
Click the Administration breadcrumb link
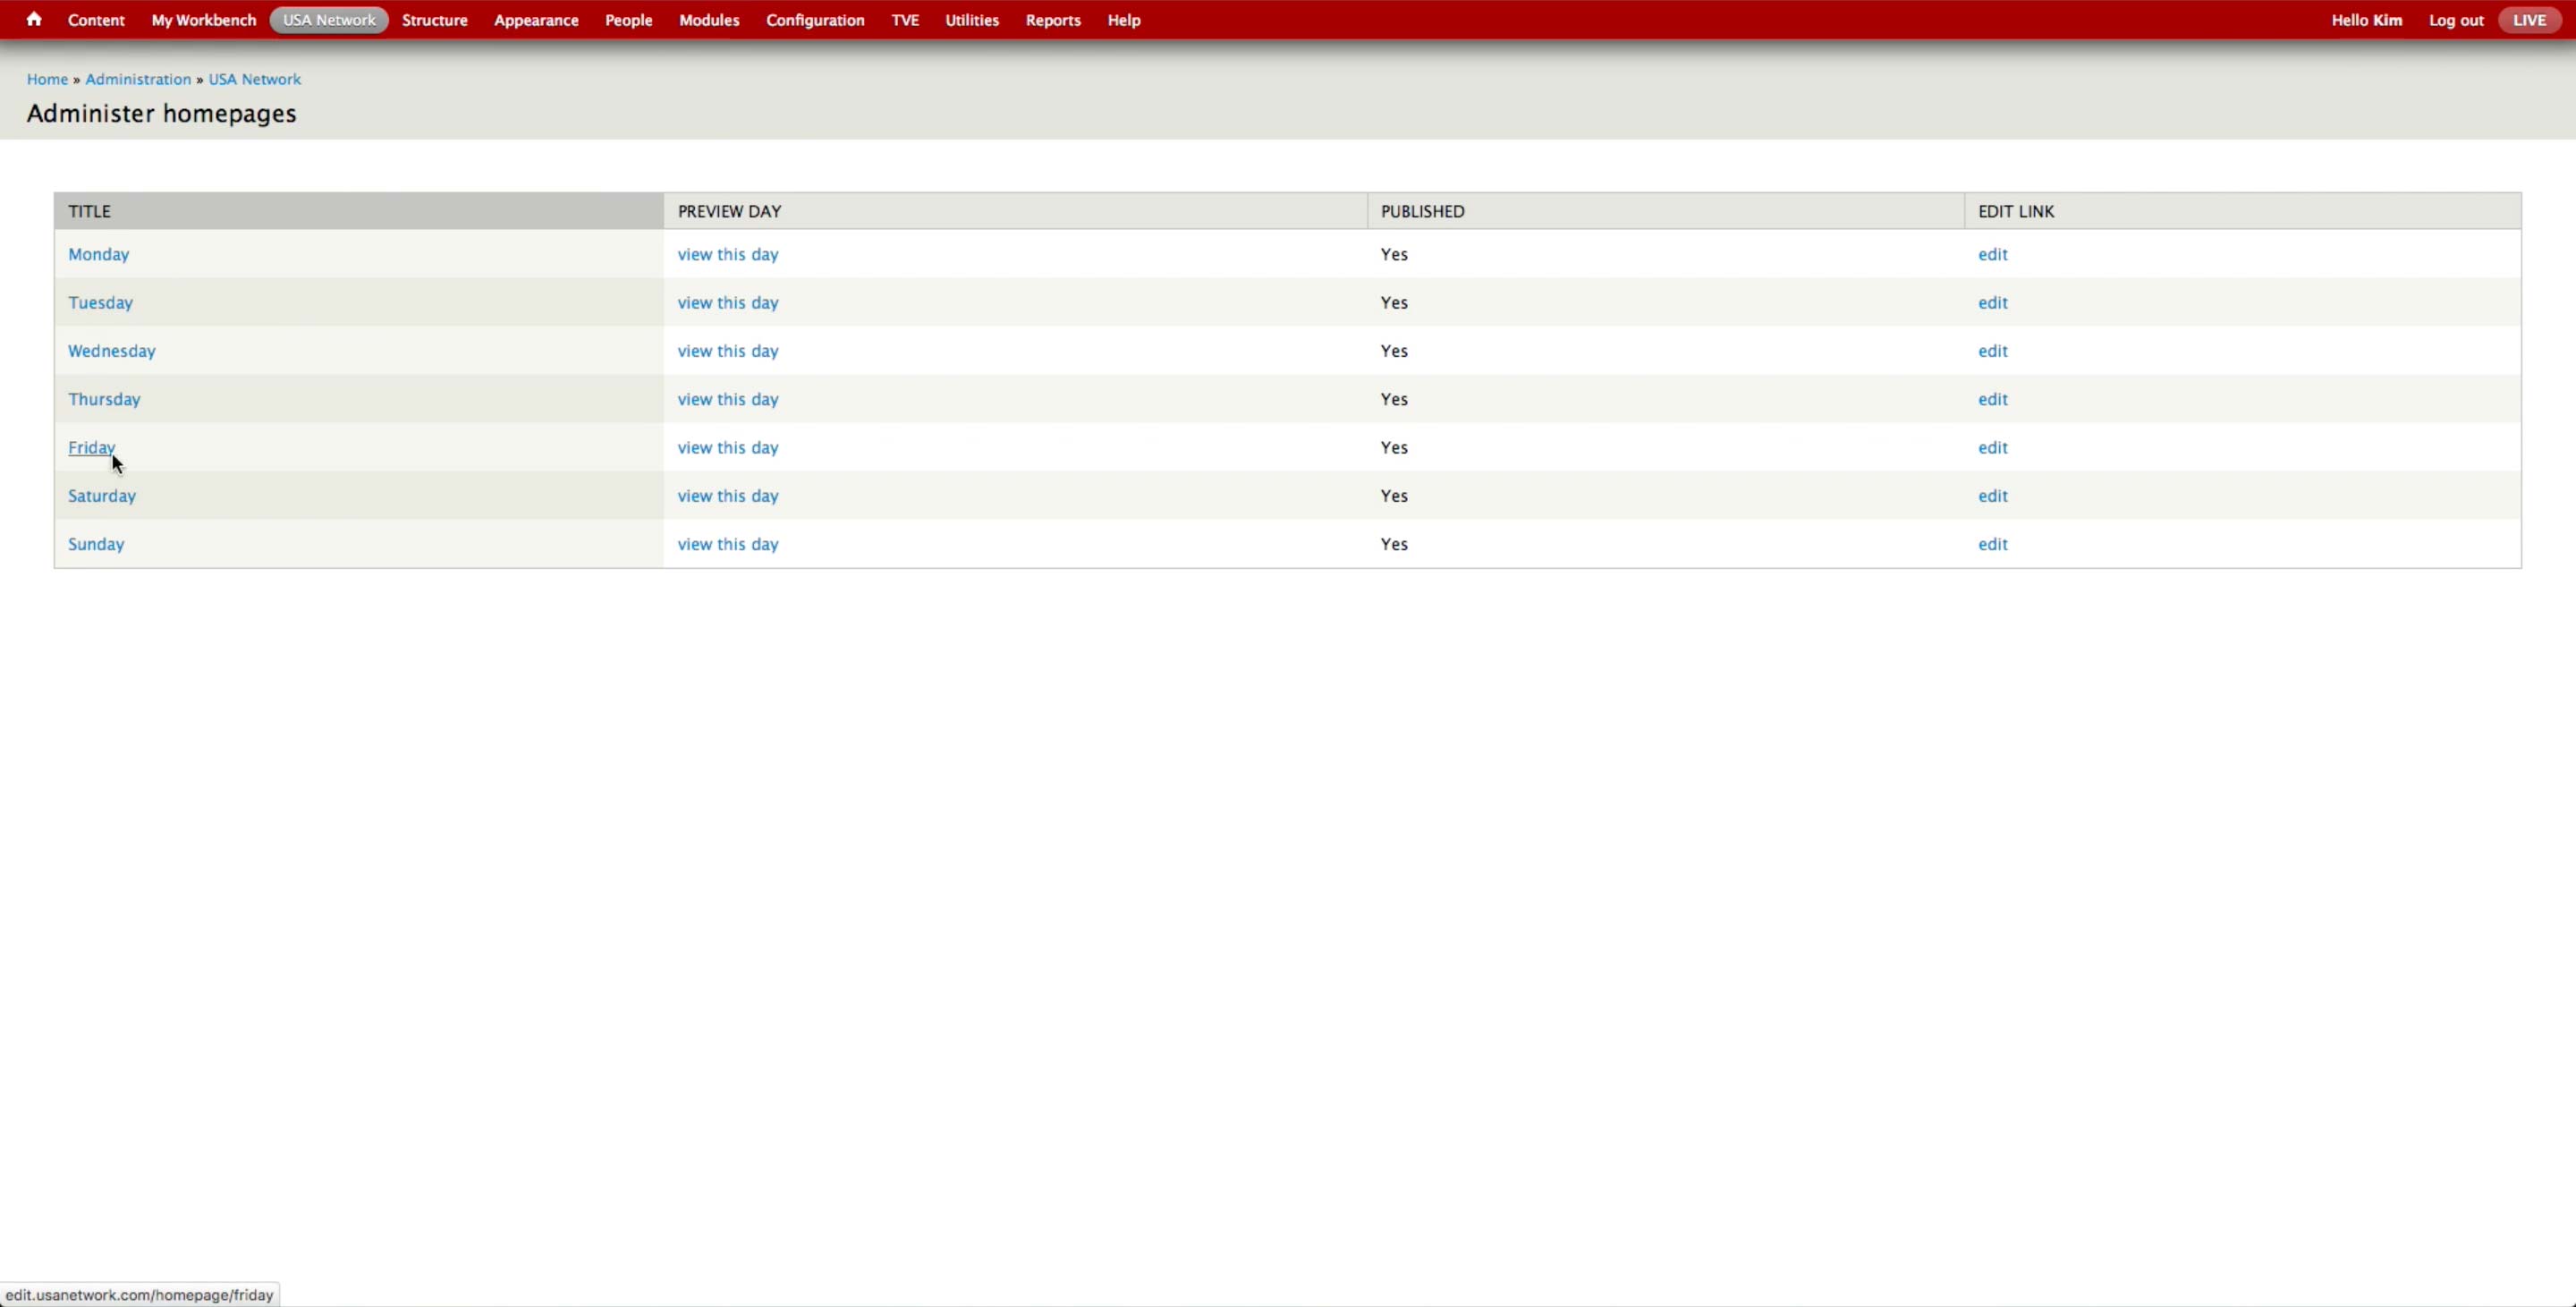pos(138,79)
